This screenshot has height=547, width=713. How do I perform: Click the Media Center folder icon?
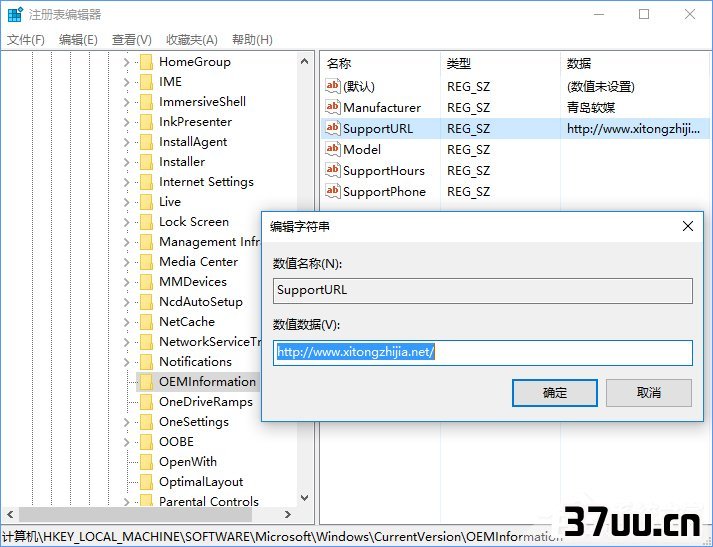pos(146,262)
